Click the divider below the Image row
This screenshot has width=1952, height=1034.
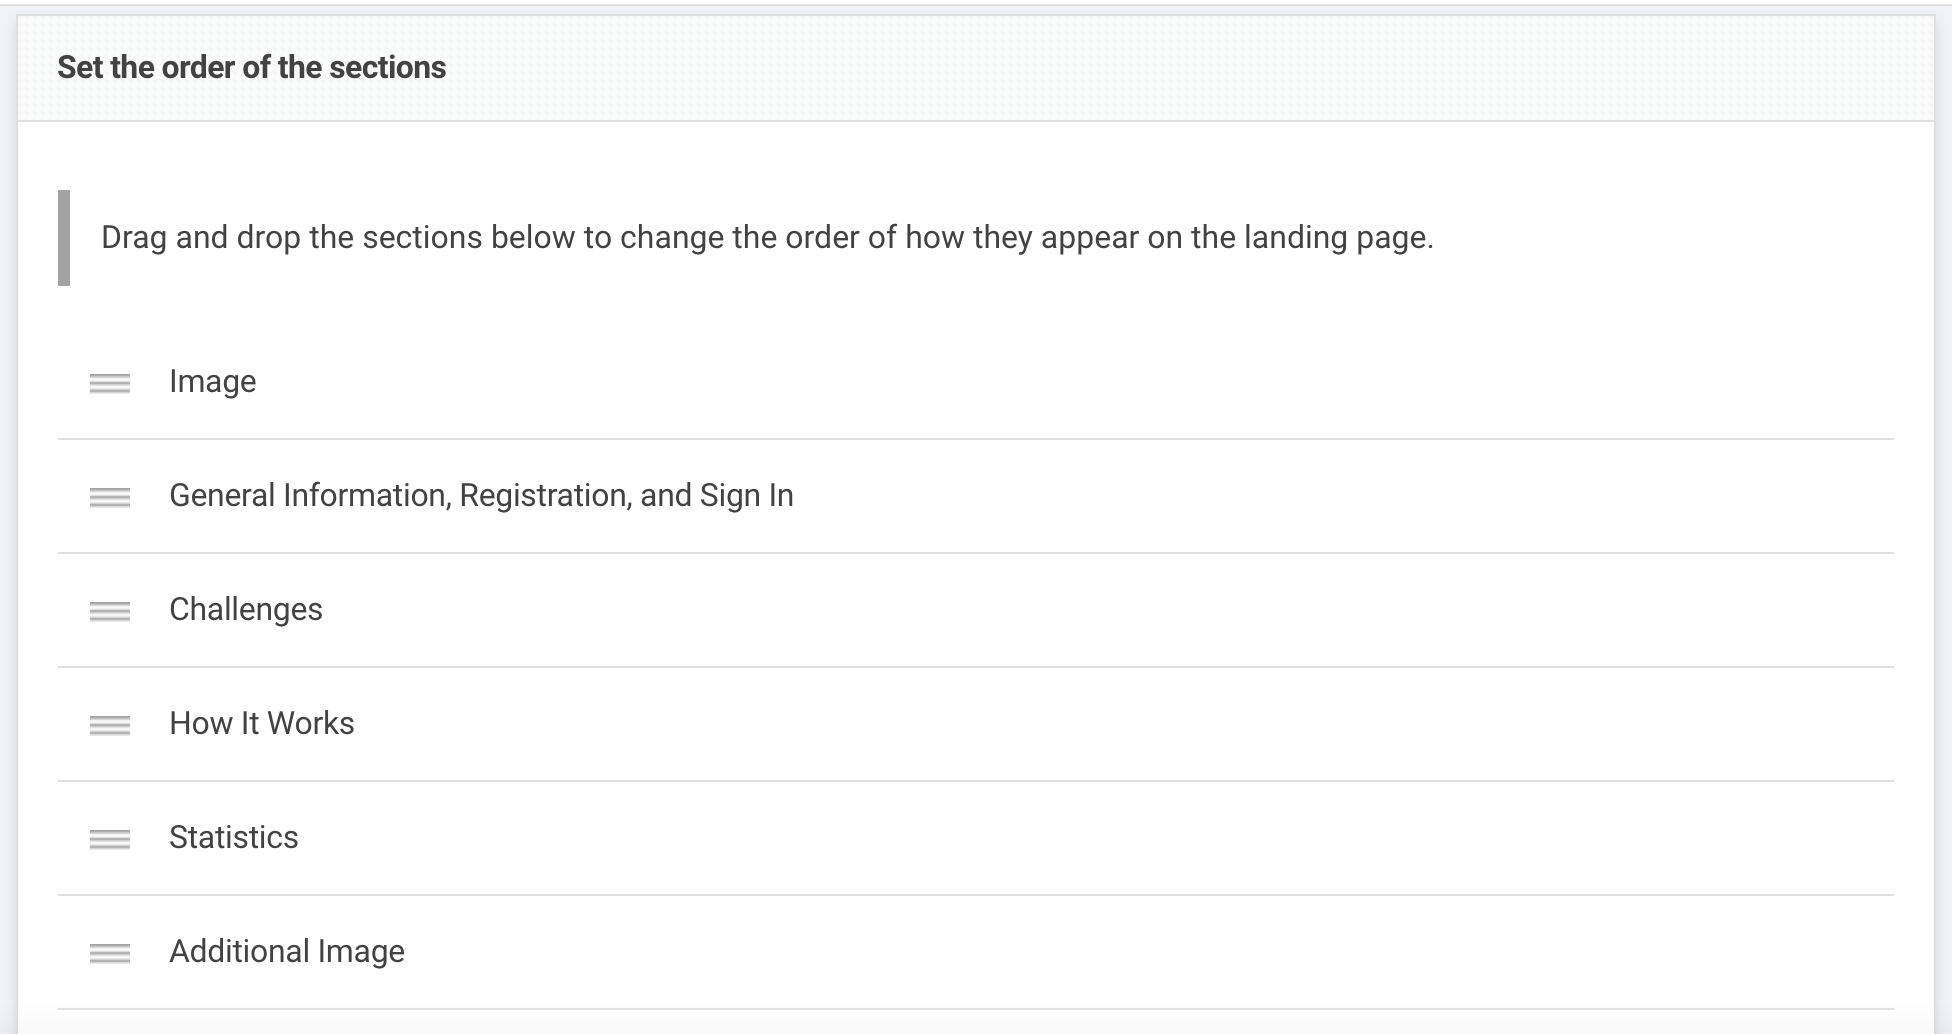975,440
